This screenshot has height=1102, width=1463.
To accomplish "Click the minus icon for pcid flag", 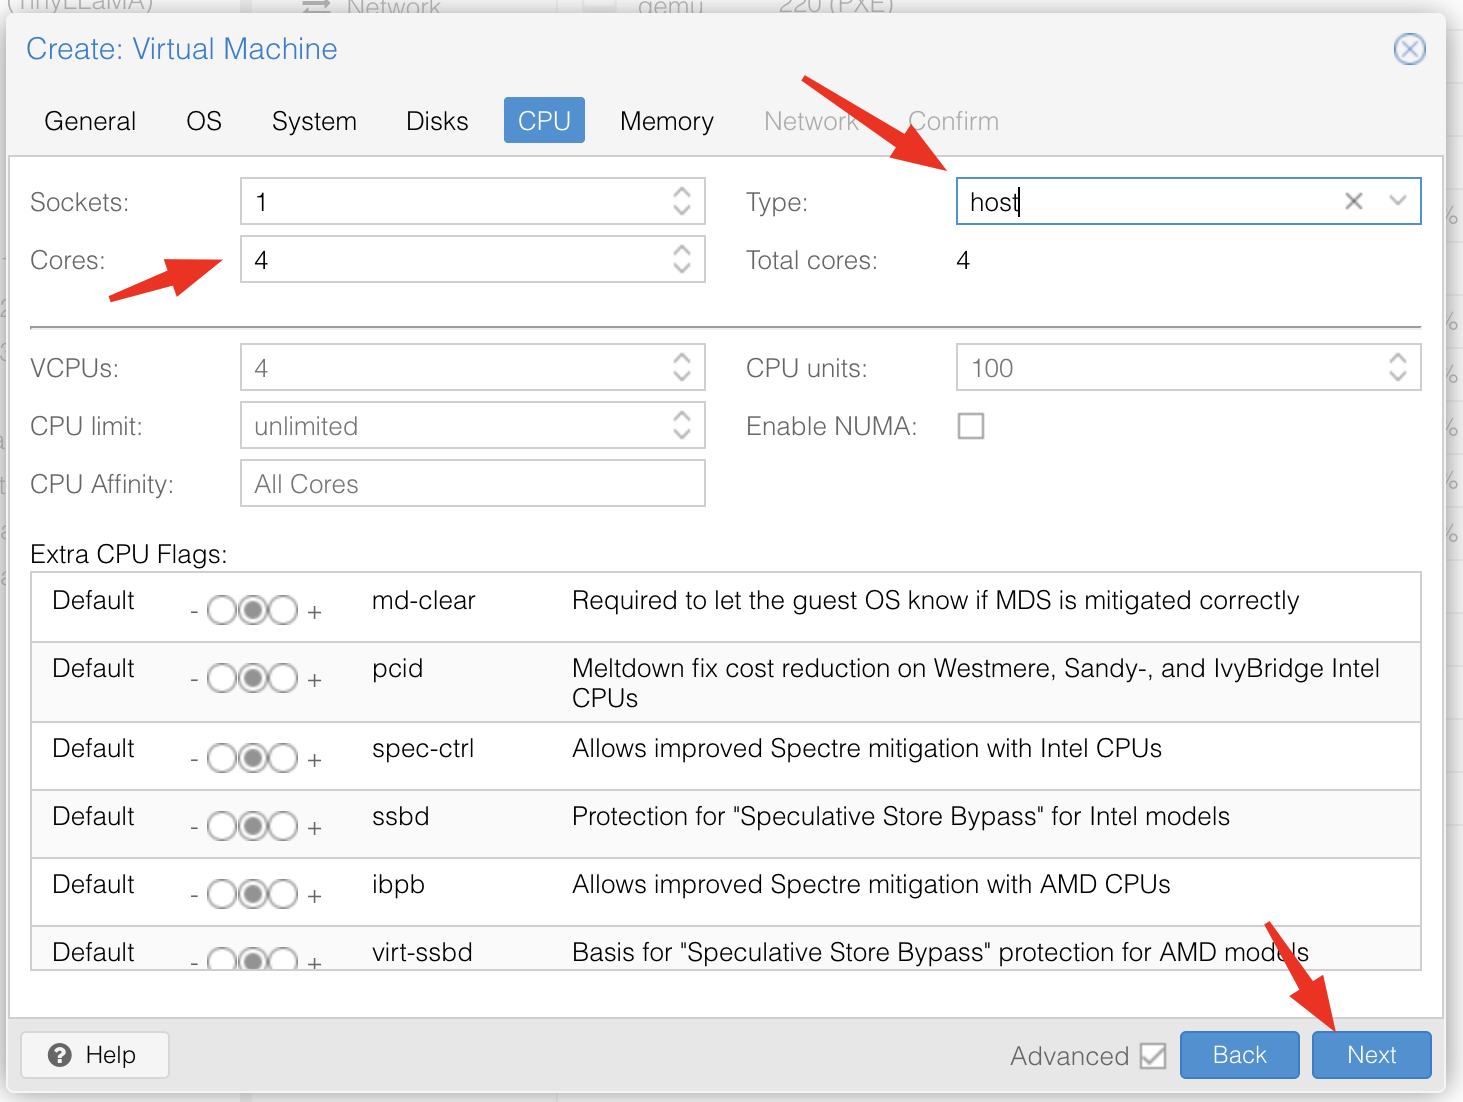I will tap(194, 680).
